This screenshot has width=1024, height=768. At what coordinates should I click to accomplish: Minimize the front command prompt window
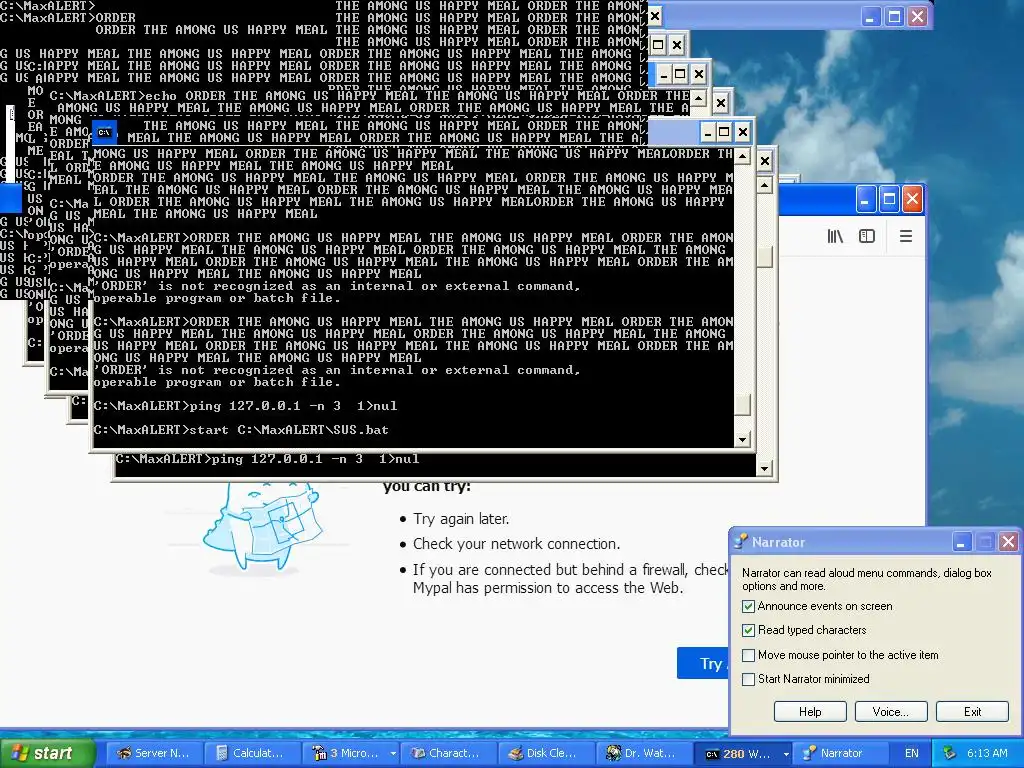pos(707,133)
